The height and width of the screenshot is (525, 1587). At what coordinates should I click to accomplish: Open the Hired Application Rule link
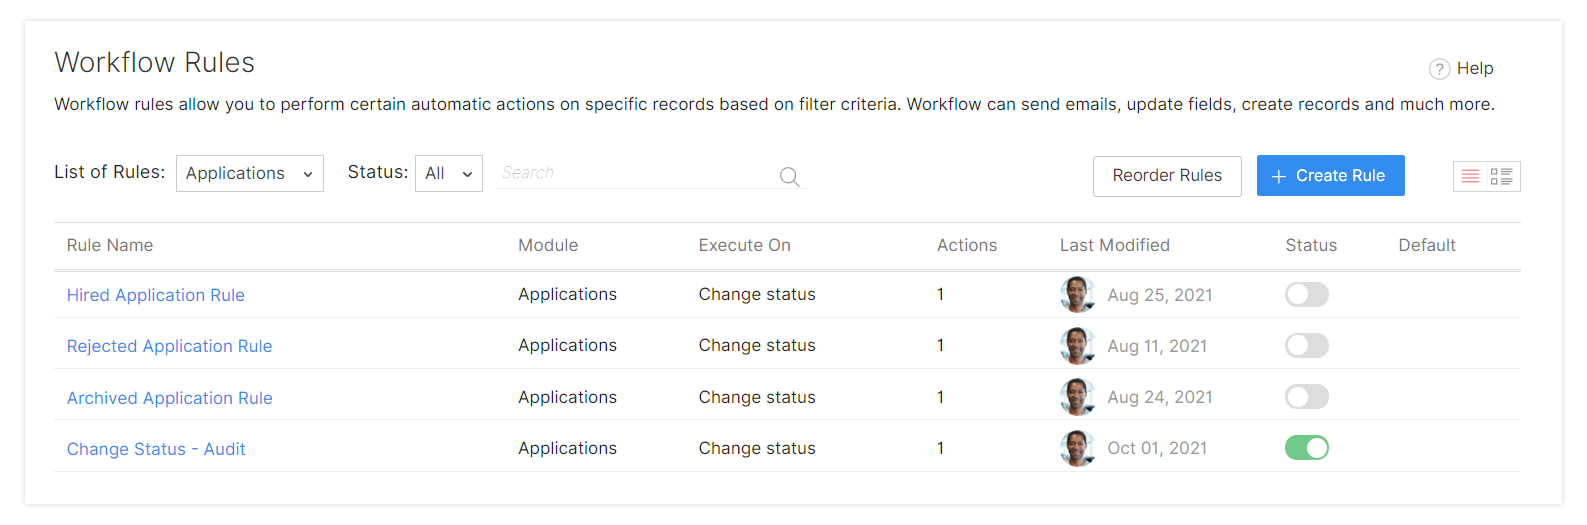[156, 295]
